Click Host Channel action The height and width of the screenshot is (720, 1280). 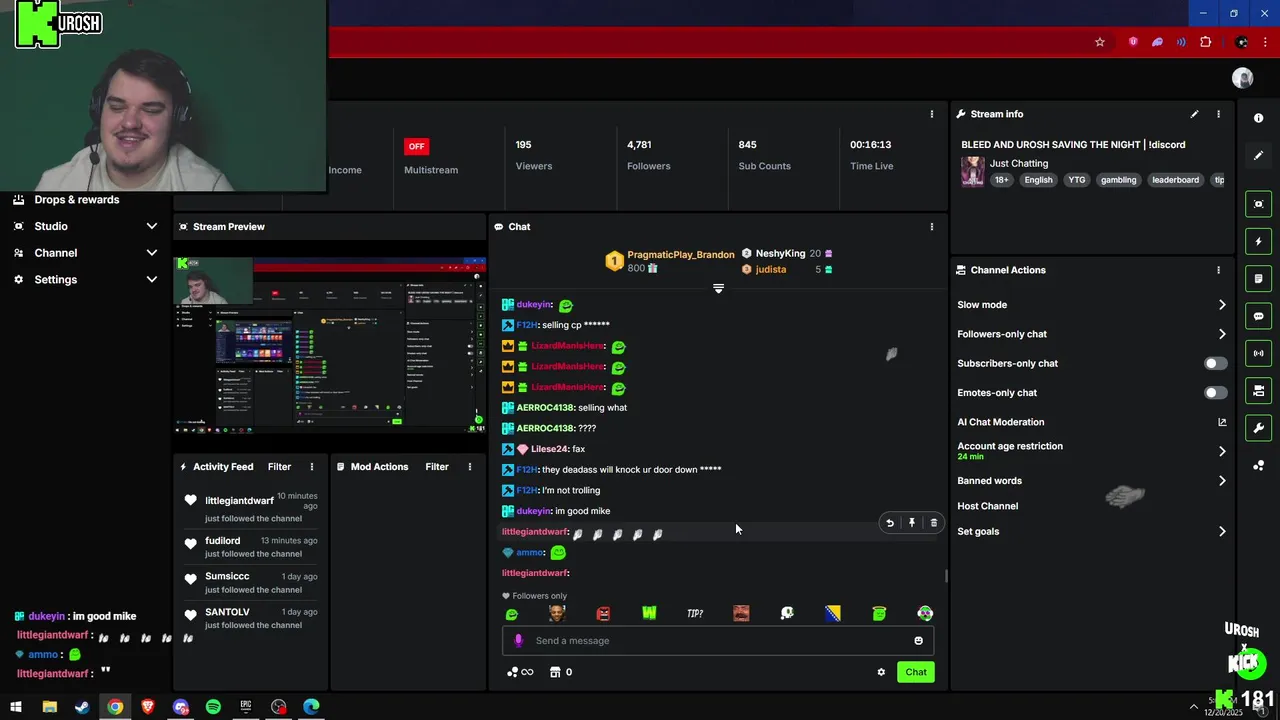coord(987,506)
